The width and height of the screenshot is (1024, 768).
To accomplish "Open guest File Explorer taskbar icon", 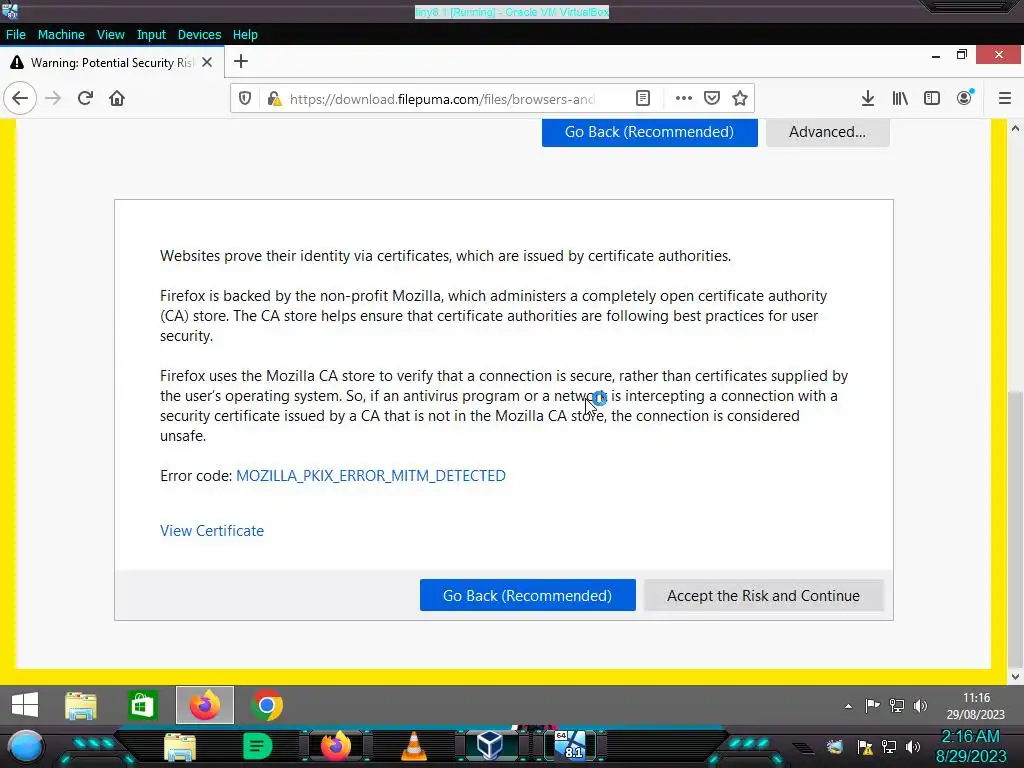I will (81, 705).
